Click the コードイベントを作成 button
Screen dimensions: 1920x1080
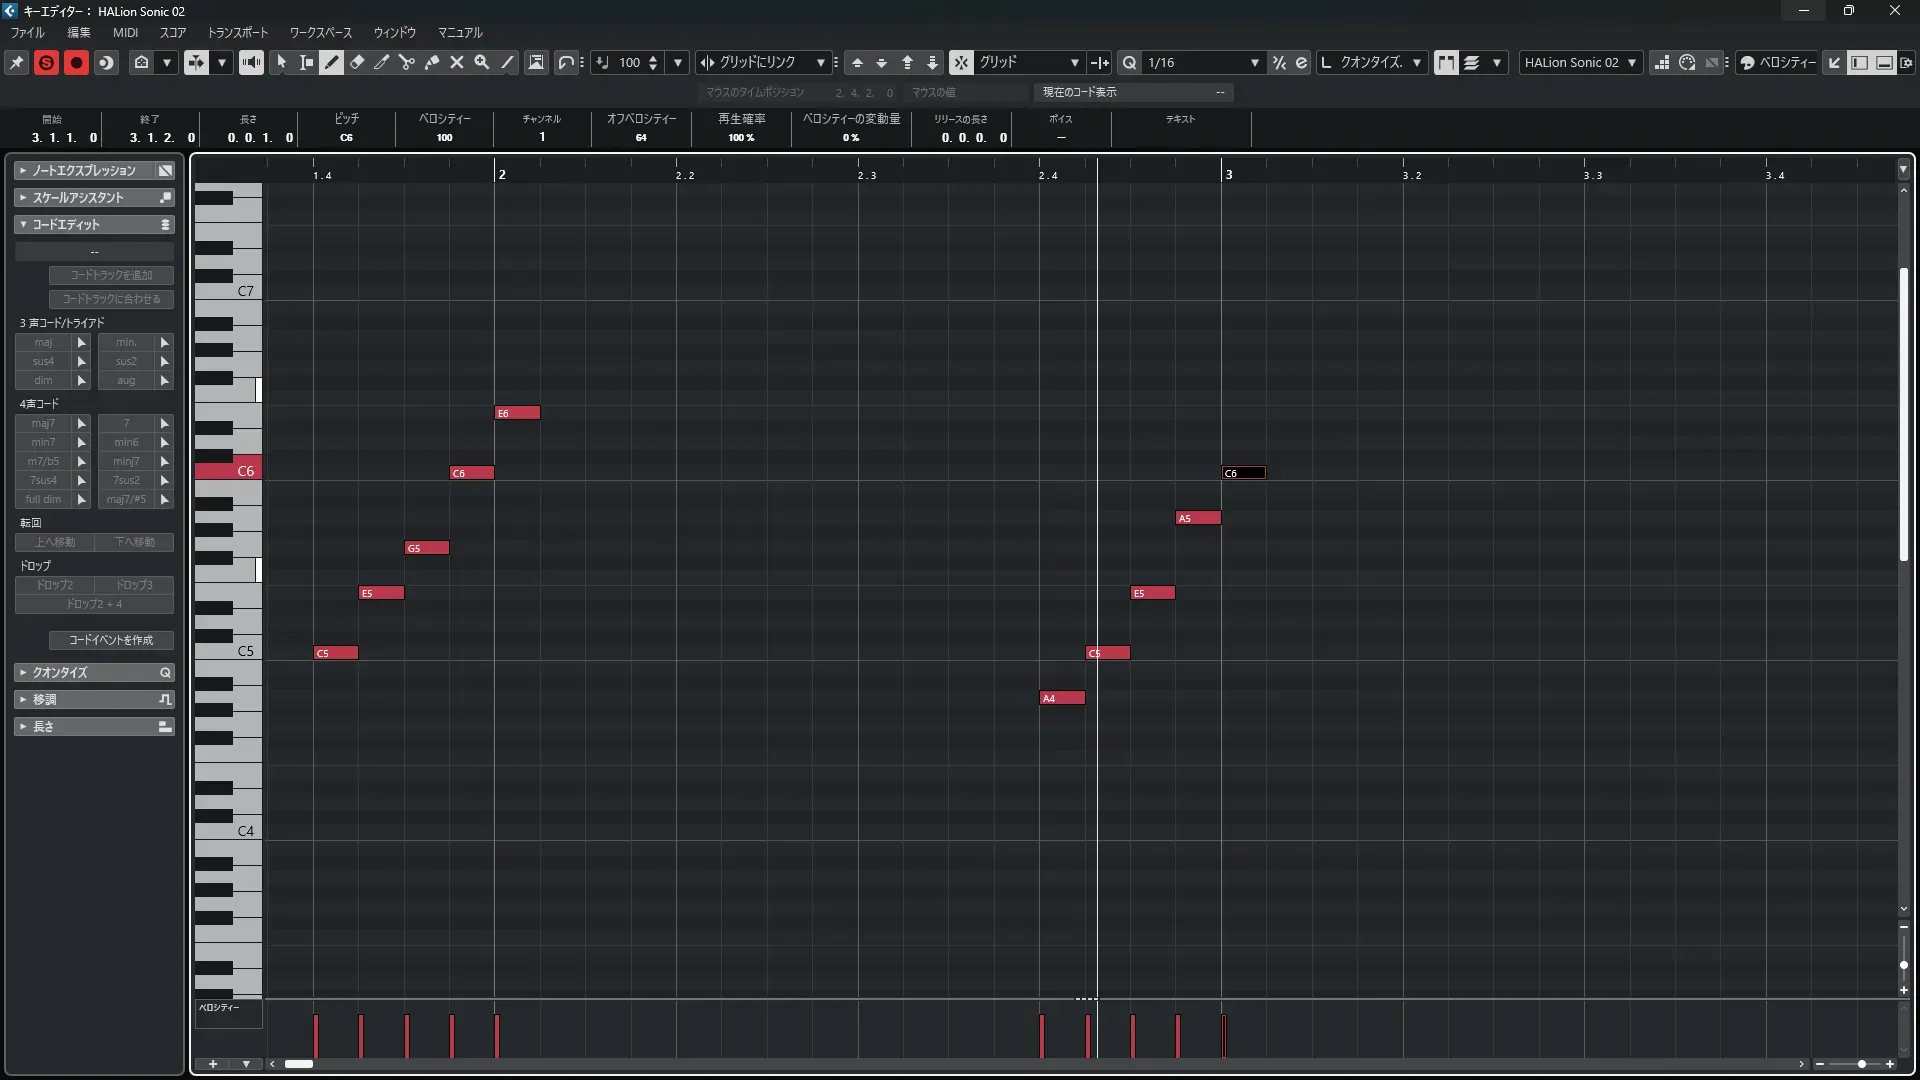(x=111, y=640)
